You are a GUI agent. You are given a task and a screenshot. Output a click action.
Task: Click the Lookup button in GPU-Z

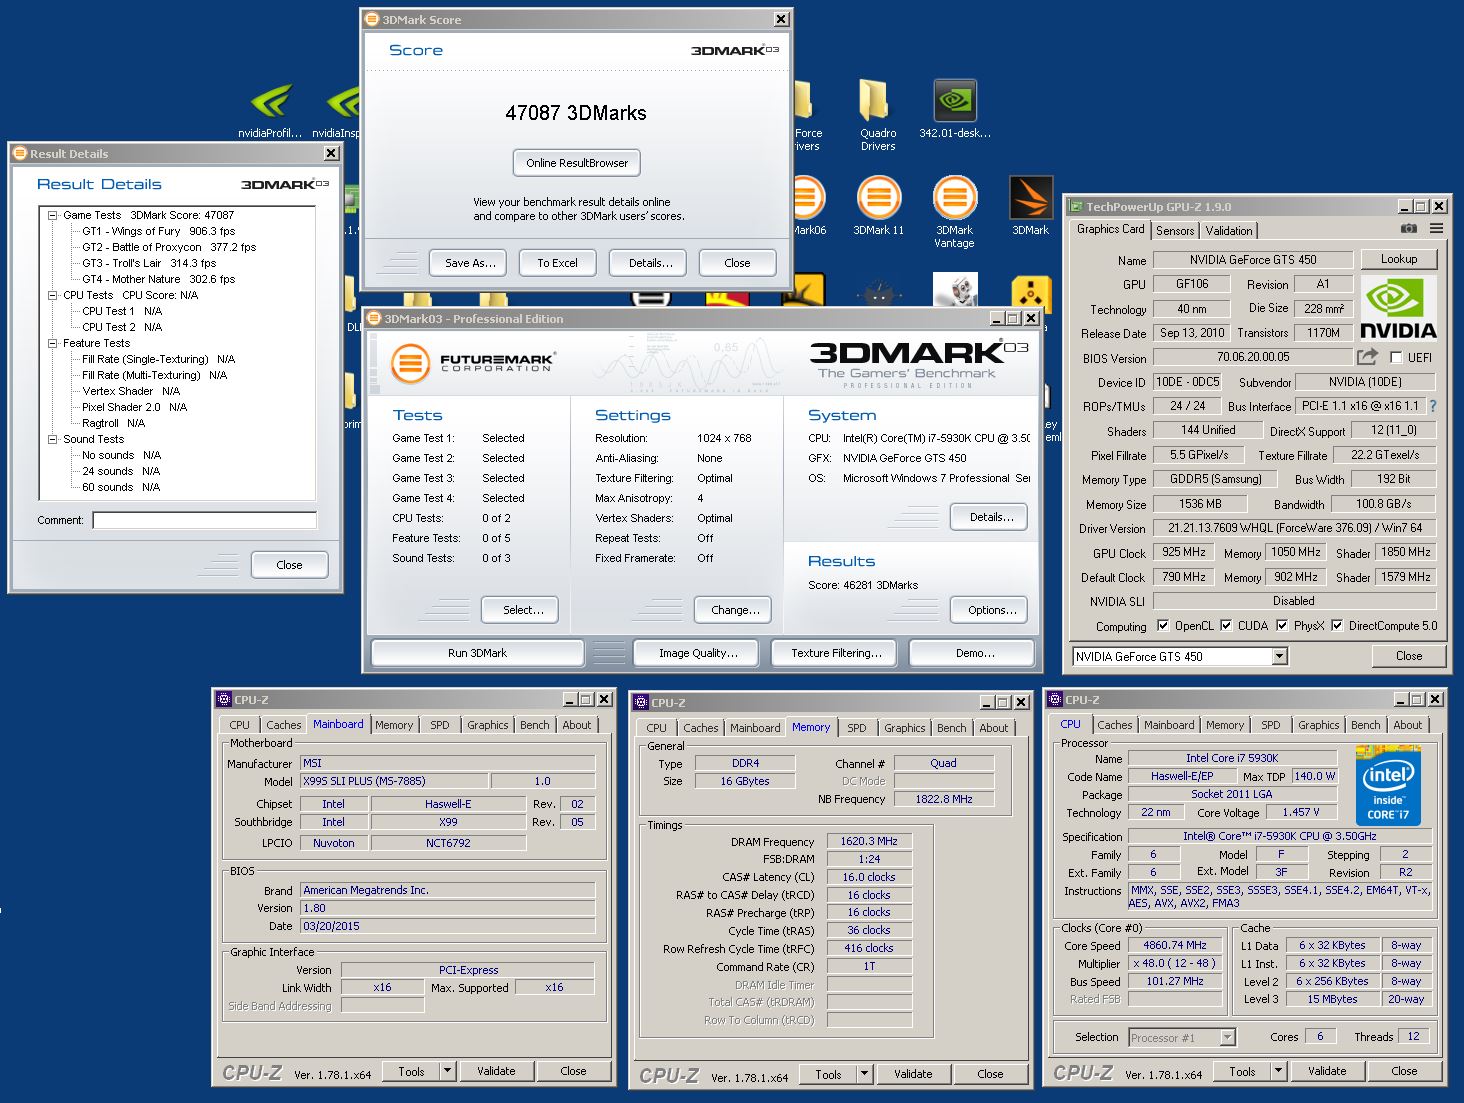click(x=1398, y=259)
